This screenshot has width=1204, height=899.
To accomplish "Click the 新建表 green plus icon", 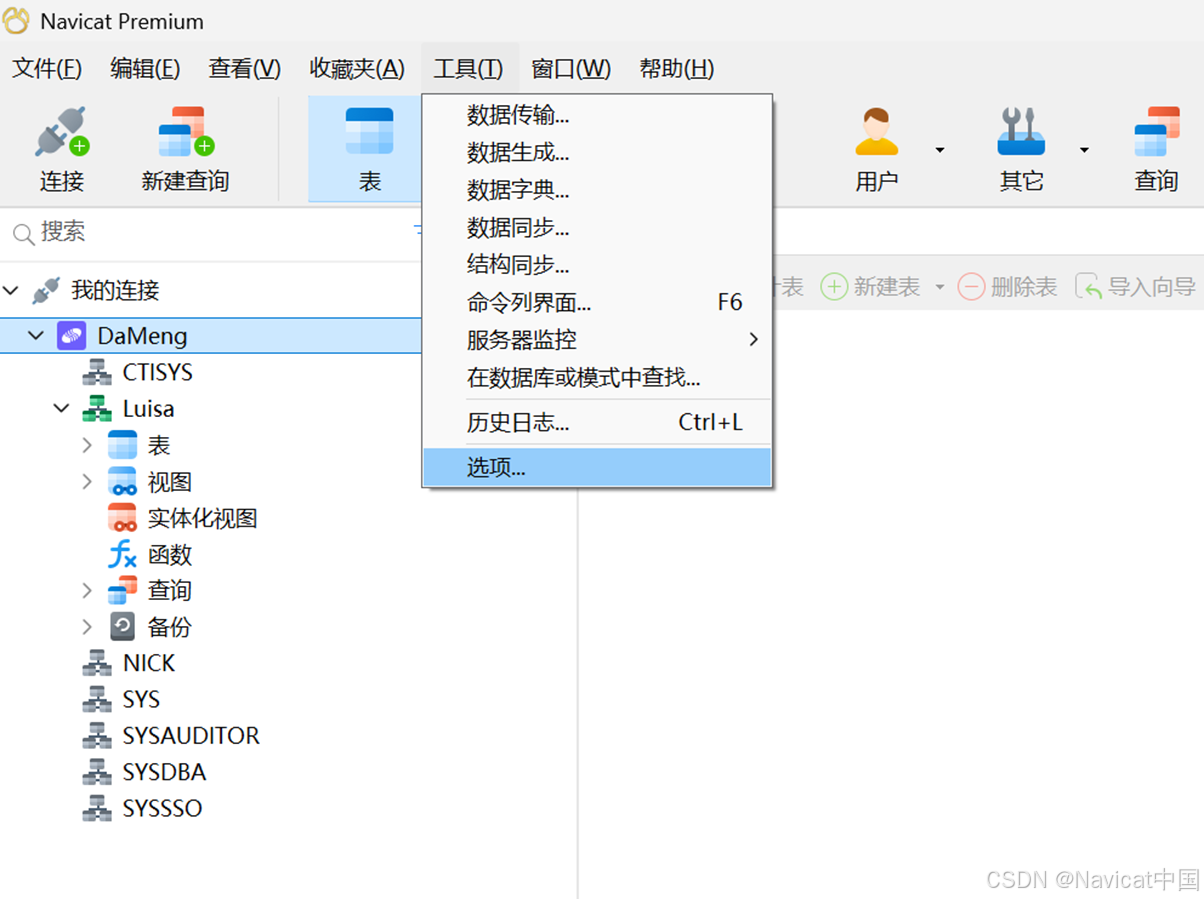I will coord(834,287).
